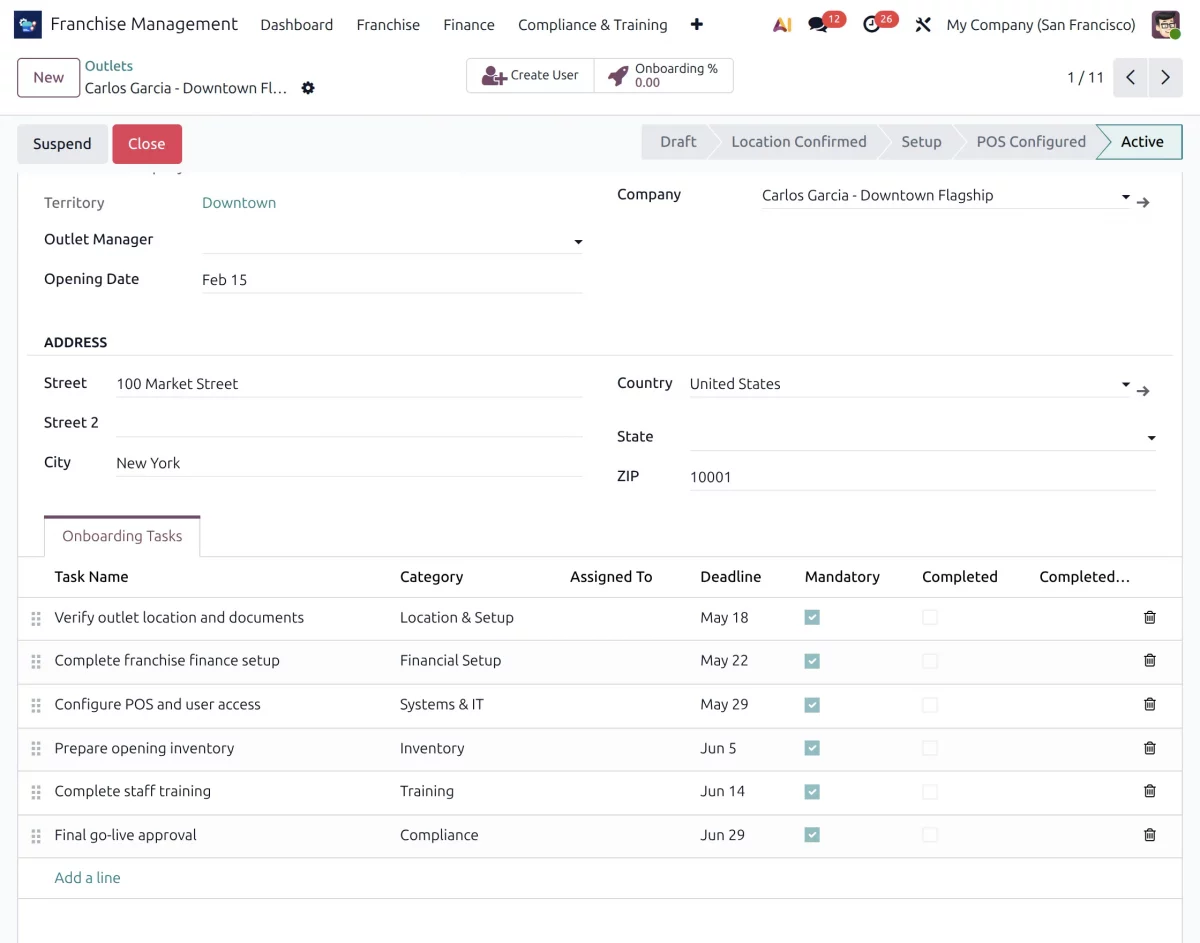
Task: Click the Suspend button
Action: coord(62,144)
